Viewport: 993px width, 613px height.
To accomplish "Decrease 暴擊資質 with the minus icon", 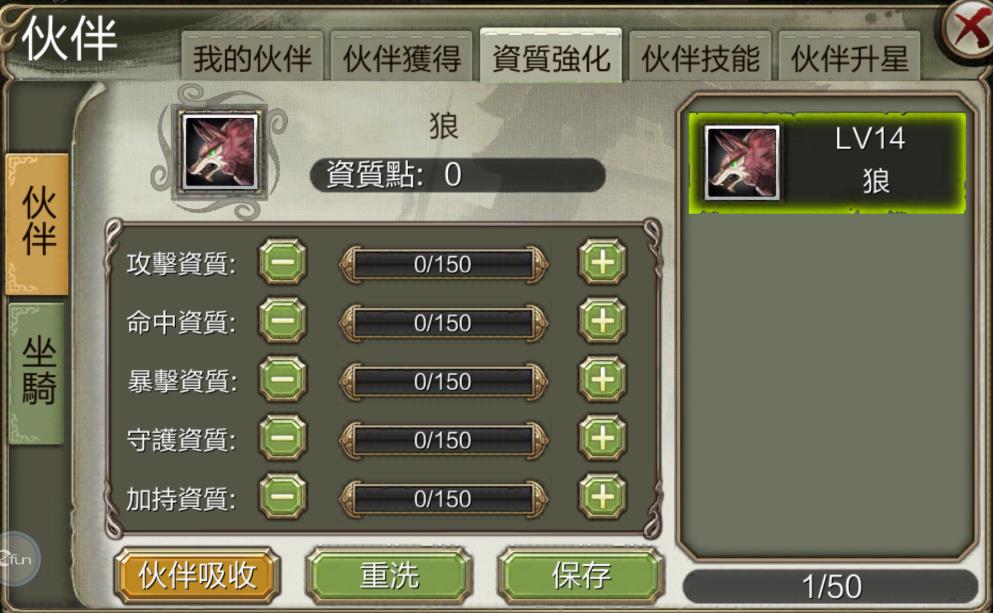I will pos(282,379).
